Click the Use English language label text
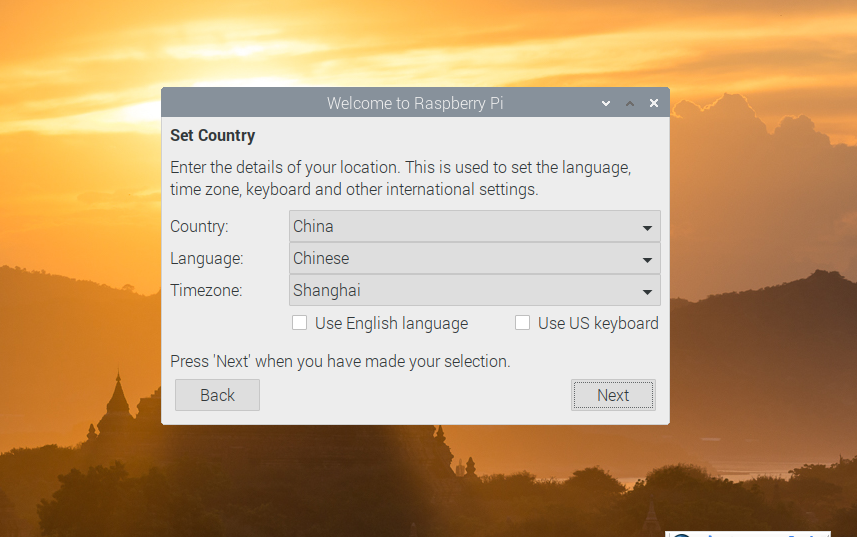Image resolution: width=857 pixels, height=537 pixels. tap(391, 323)
